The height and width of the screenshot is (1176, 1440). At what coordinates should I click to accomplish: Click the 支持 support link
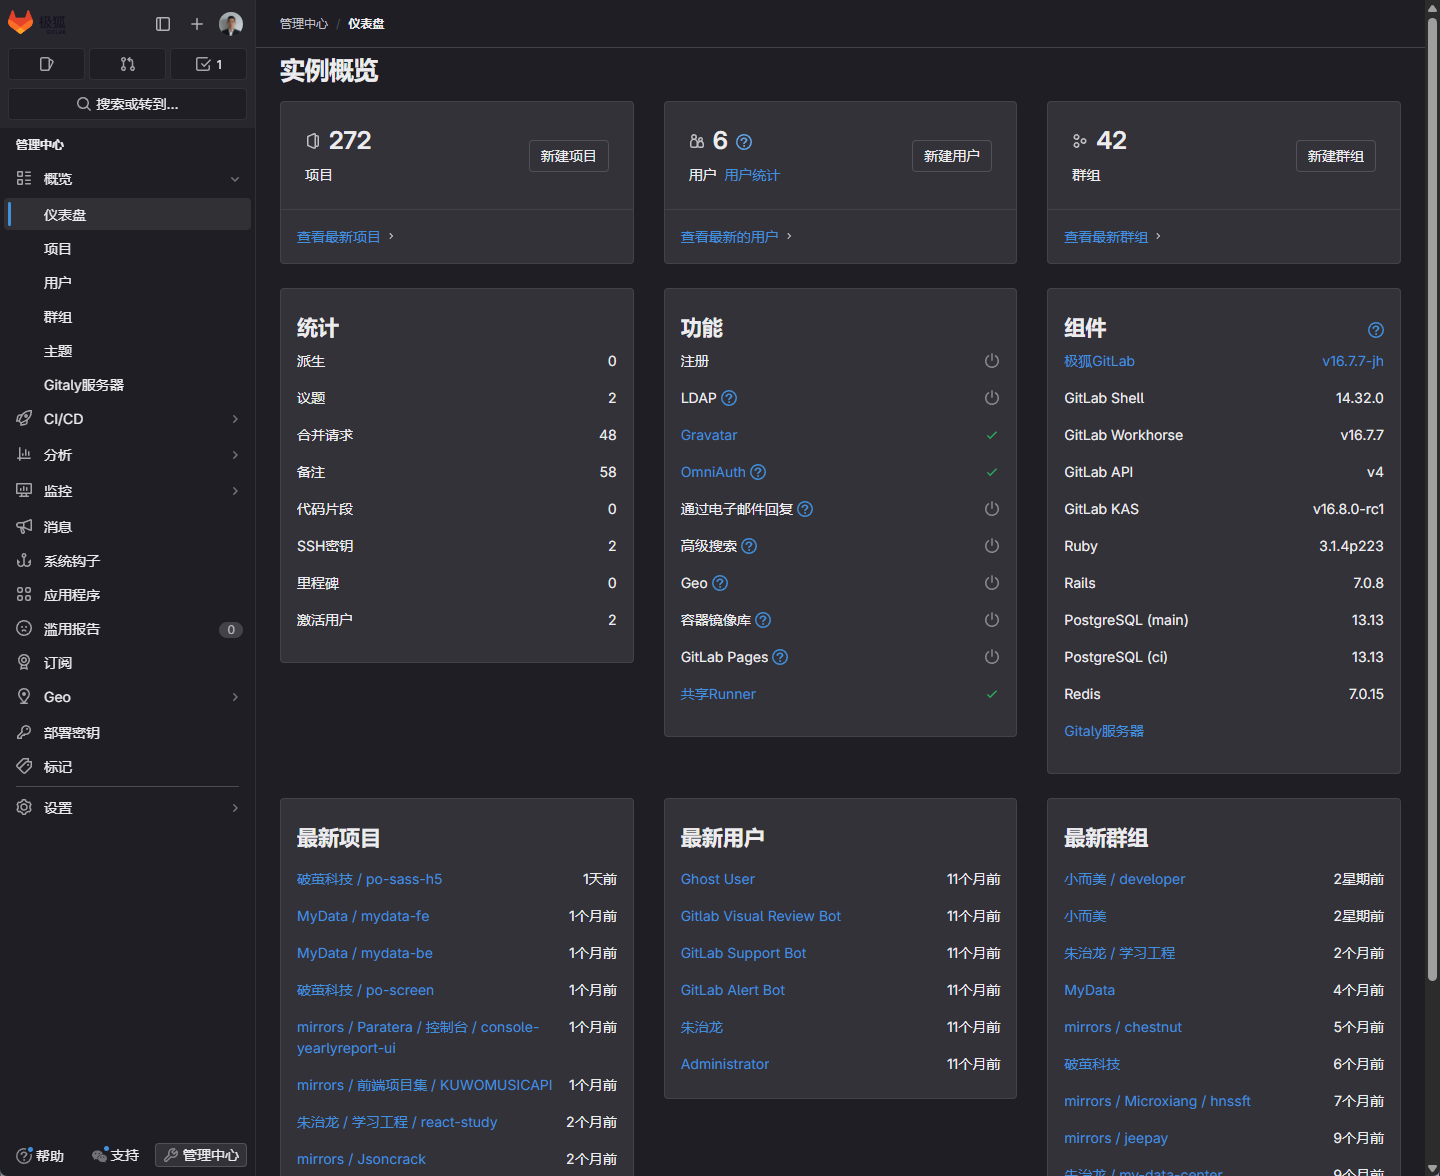(115, 1155)
